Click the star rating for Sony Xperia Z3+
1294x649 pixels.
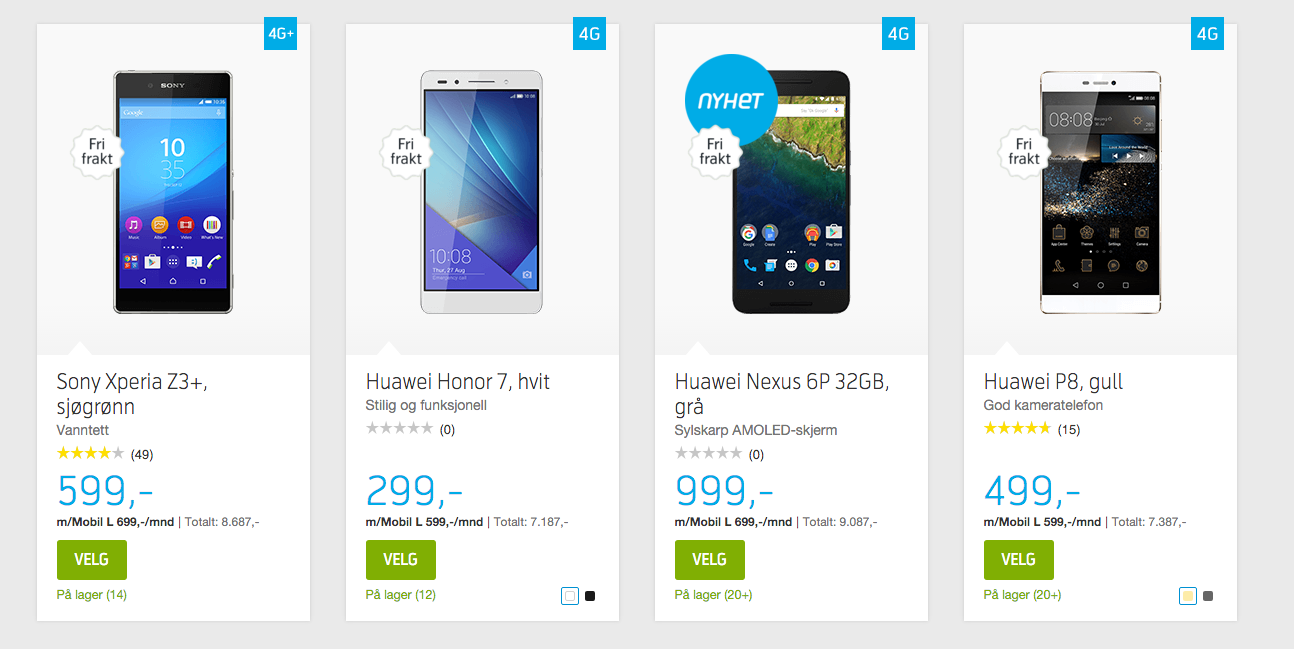(x=90, y=453)
